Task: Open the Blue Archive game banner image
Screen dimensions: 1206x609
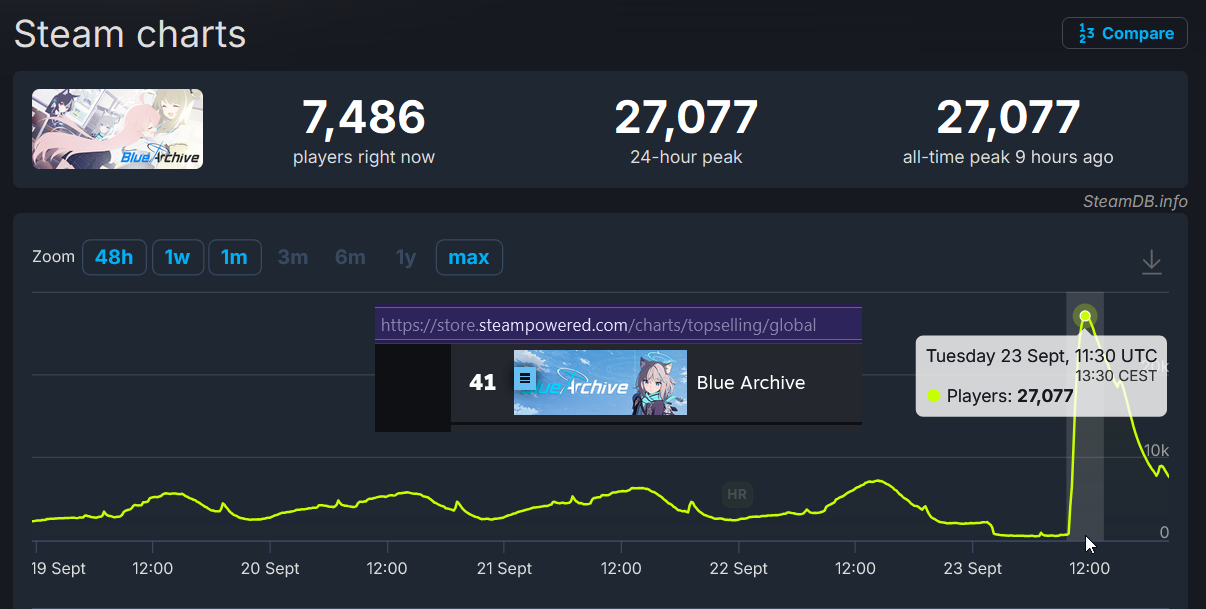Action: pos(117,129)
